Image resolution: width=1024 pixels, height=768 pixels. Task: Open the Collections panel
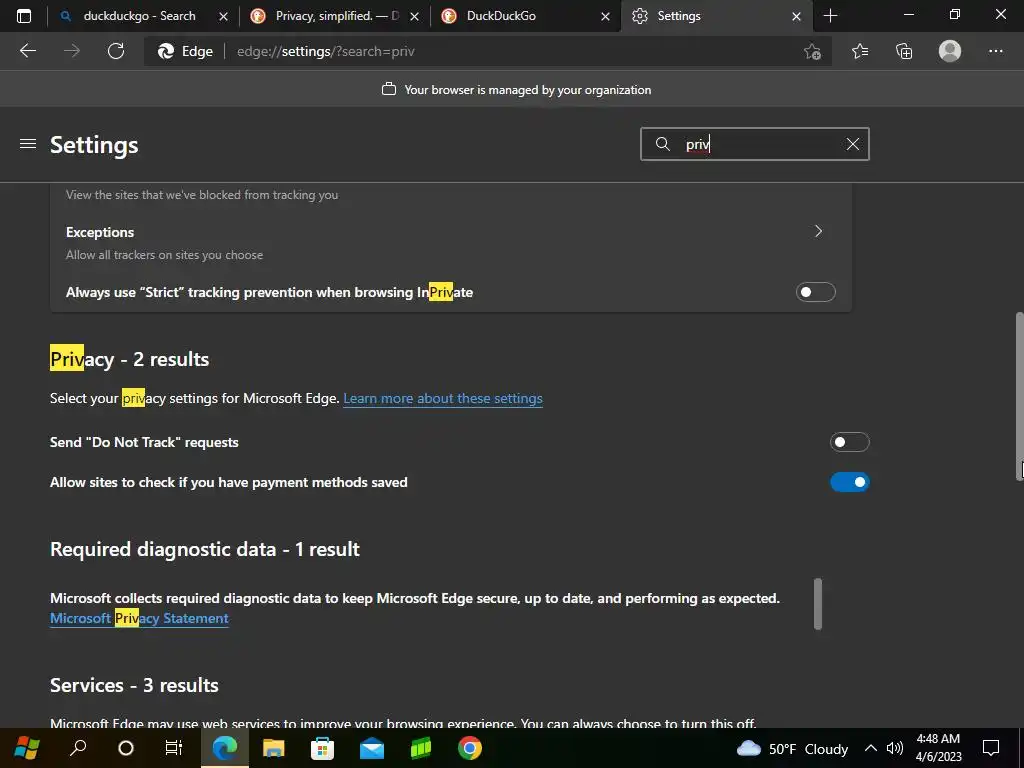click(x=904, y=51)
